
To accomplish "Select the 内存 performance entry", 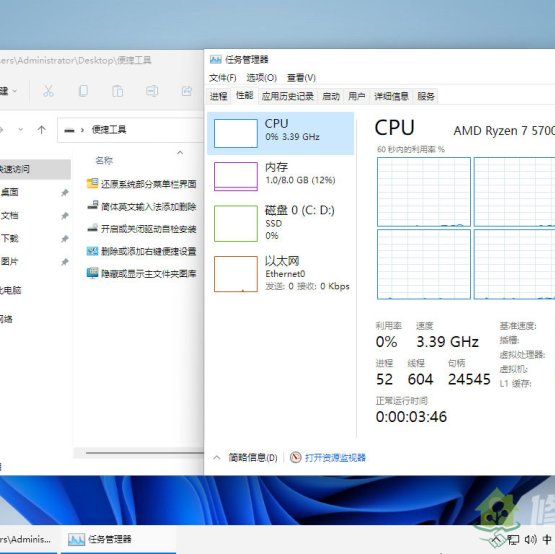I will coord(280,176).
